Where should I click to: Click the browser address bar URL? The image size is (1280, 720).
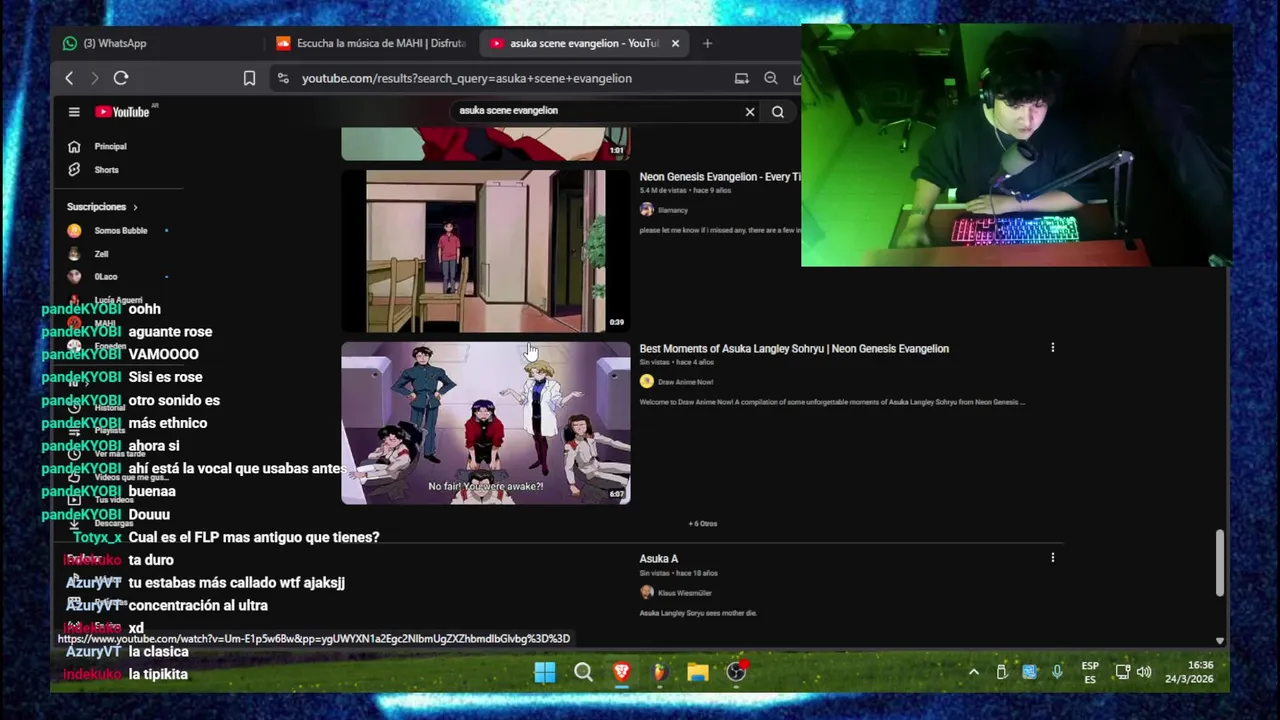tap(467, 78)
